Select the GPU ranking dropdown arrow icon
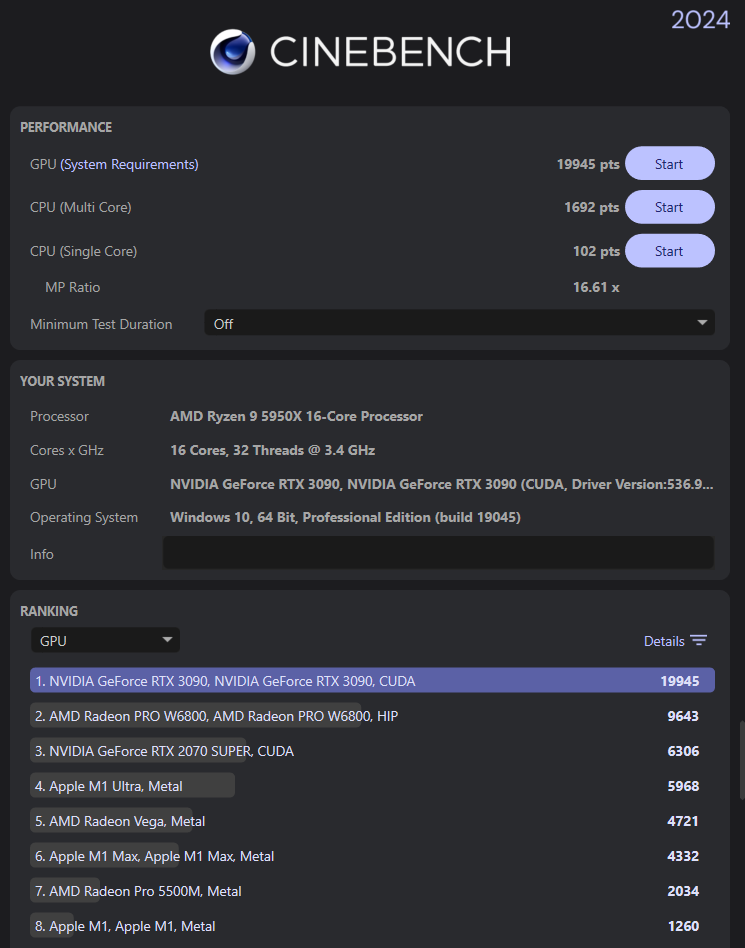Screen dimensions: 745x948 coord(167,640)
